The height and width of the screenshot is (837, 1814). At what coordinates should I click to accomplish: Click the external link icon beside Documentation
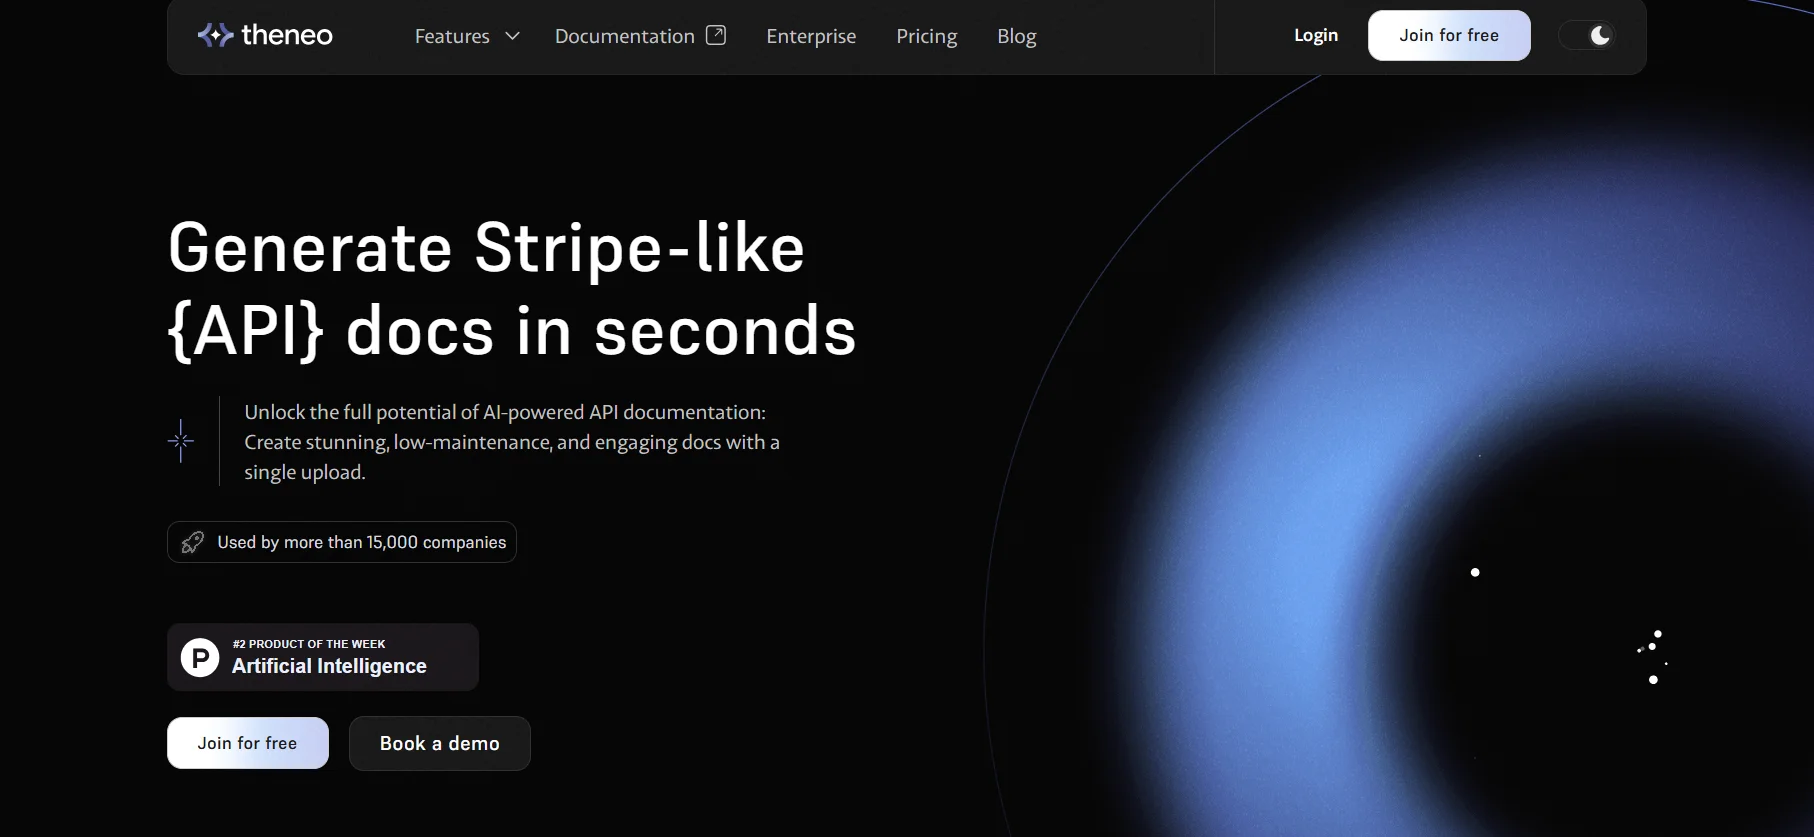coord(716,35)
